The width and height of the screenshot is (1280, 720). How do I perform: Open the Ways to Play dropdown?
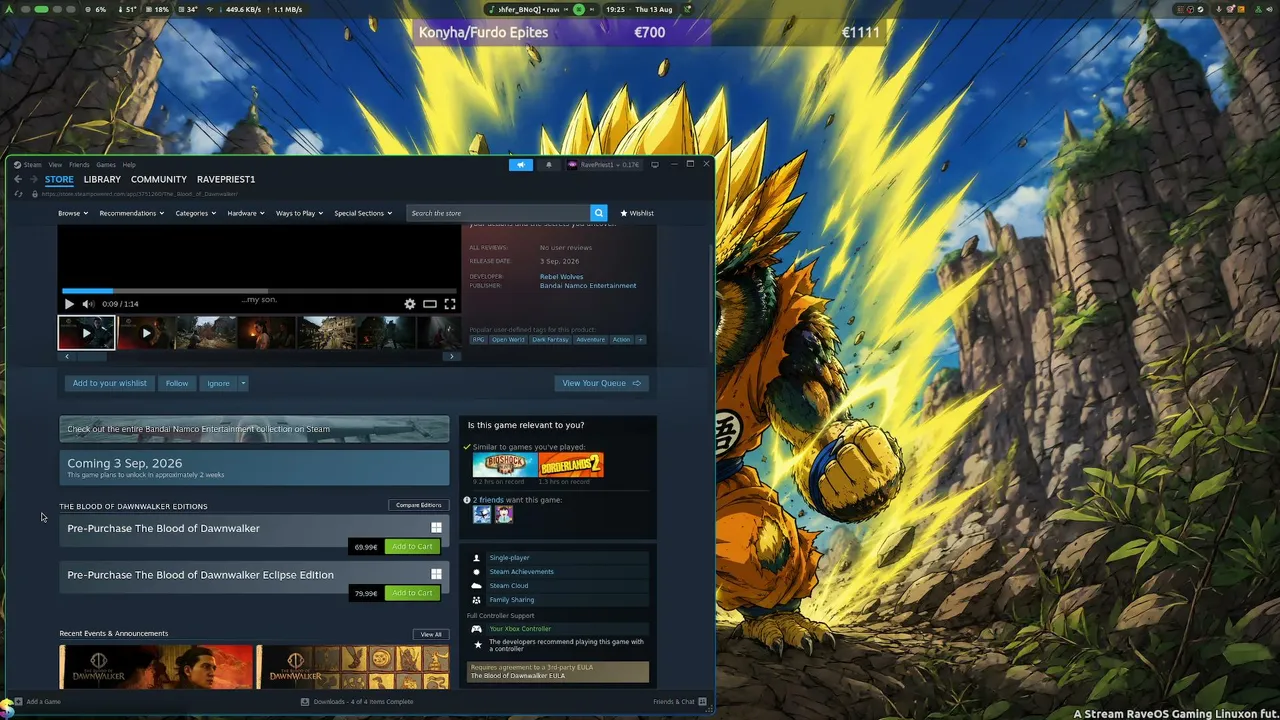coord(299,213)
